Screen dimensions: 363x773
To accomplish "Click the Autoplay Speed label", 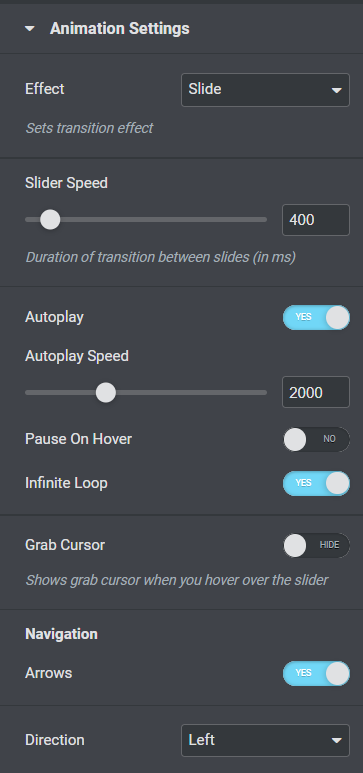I will [x=77, y=356].
